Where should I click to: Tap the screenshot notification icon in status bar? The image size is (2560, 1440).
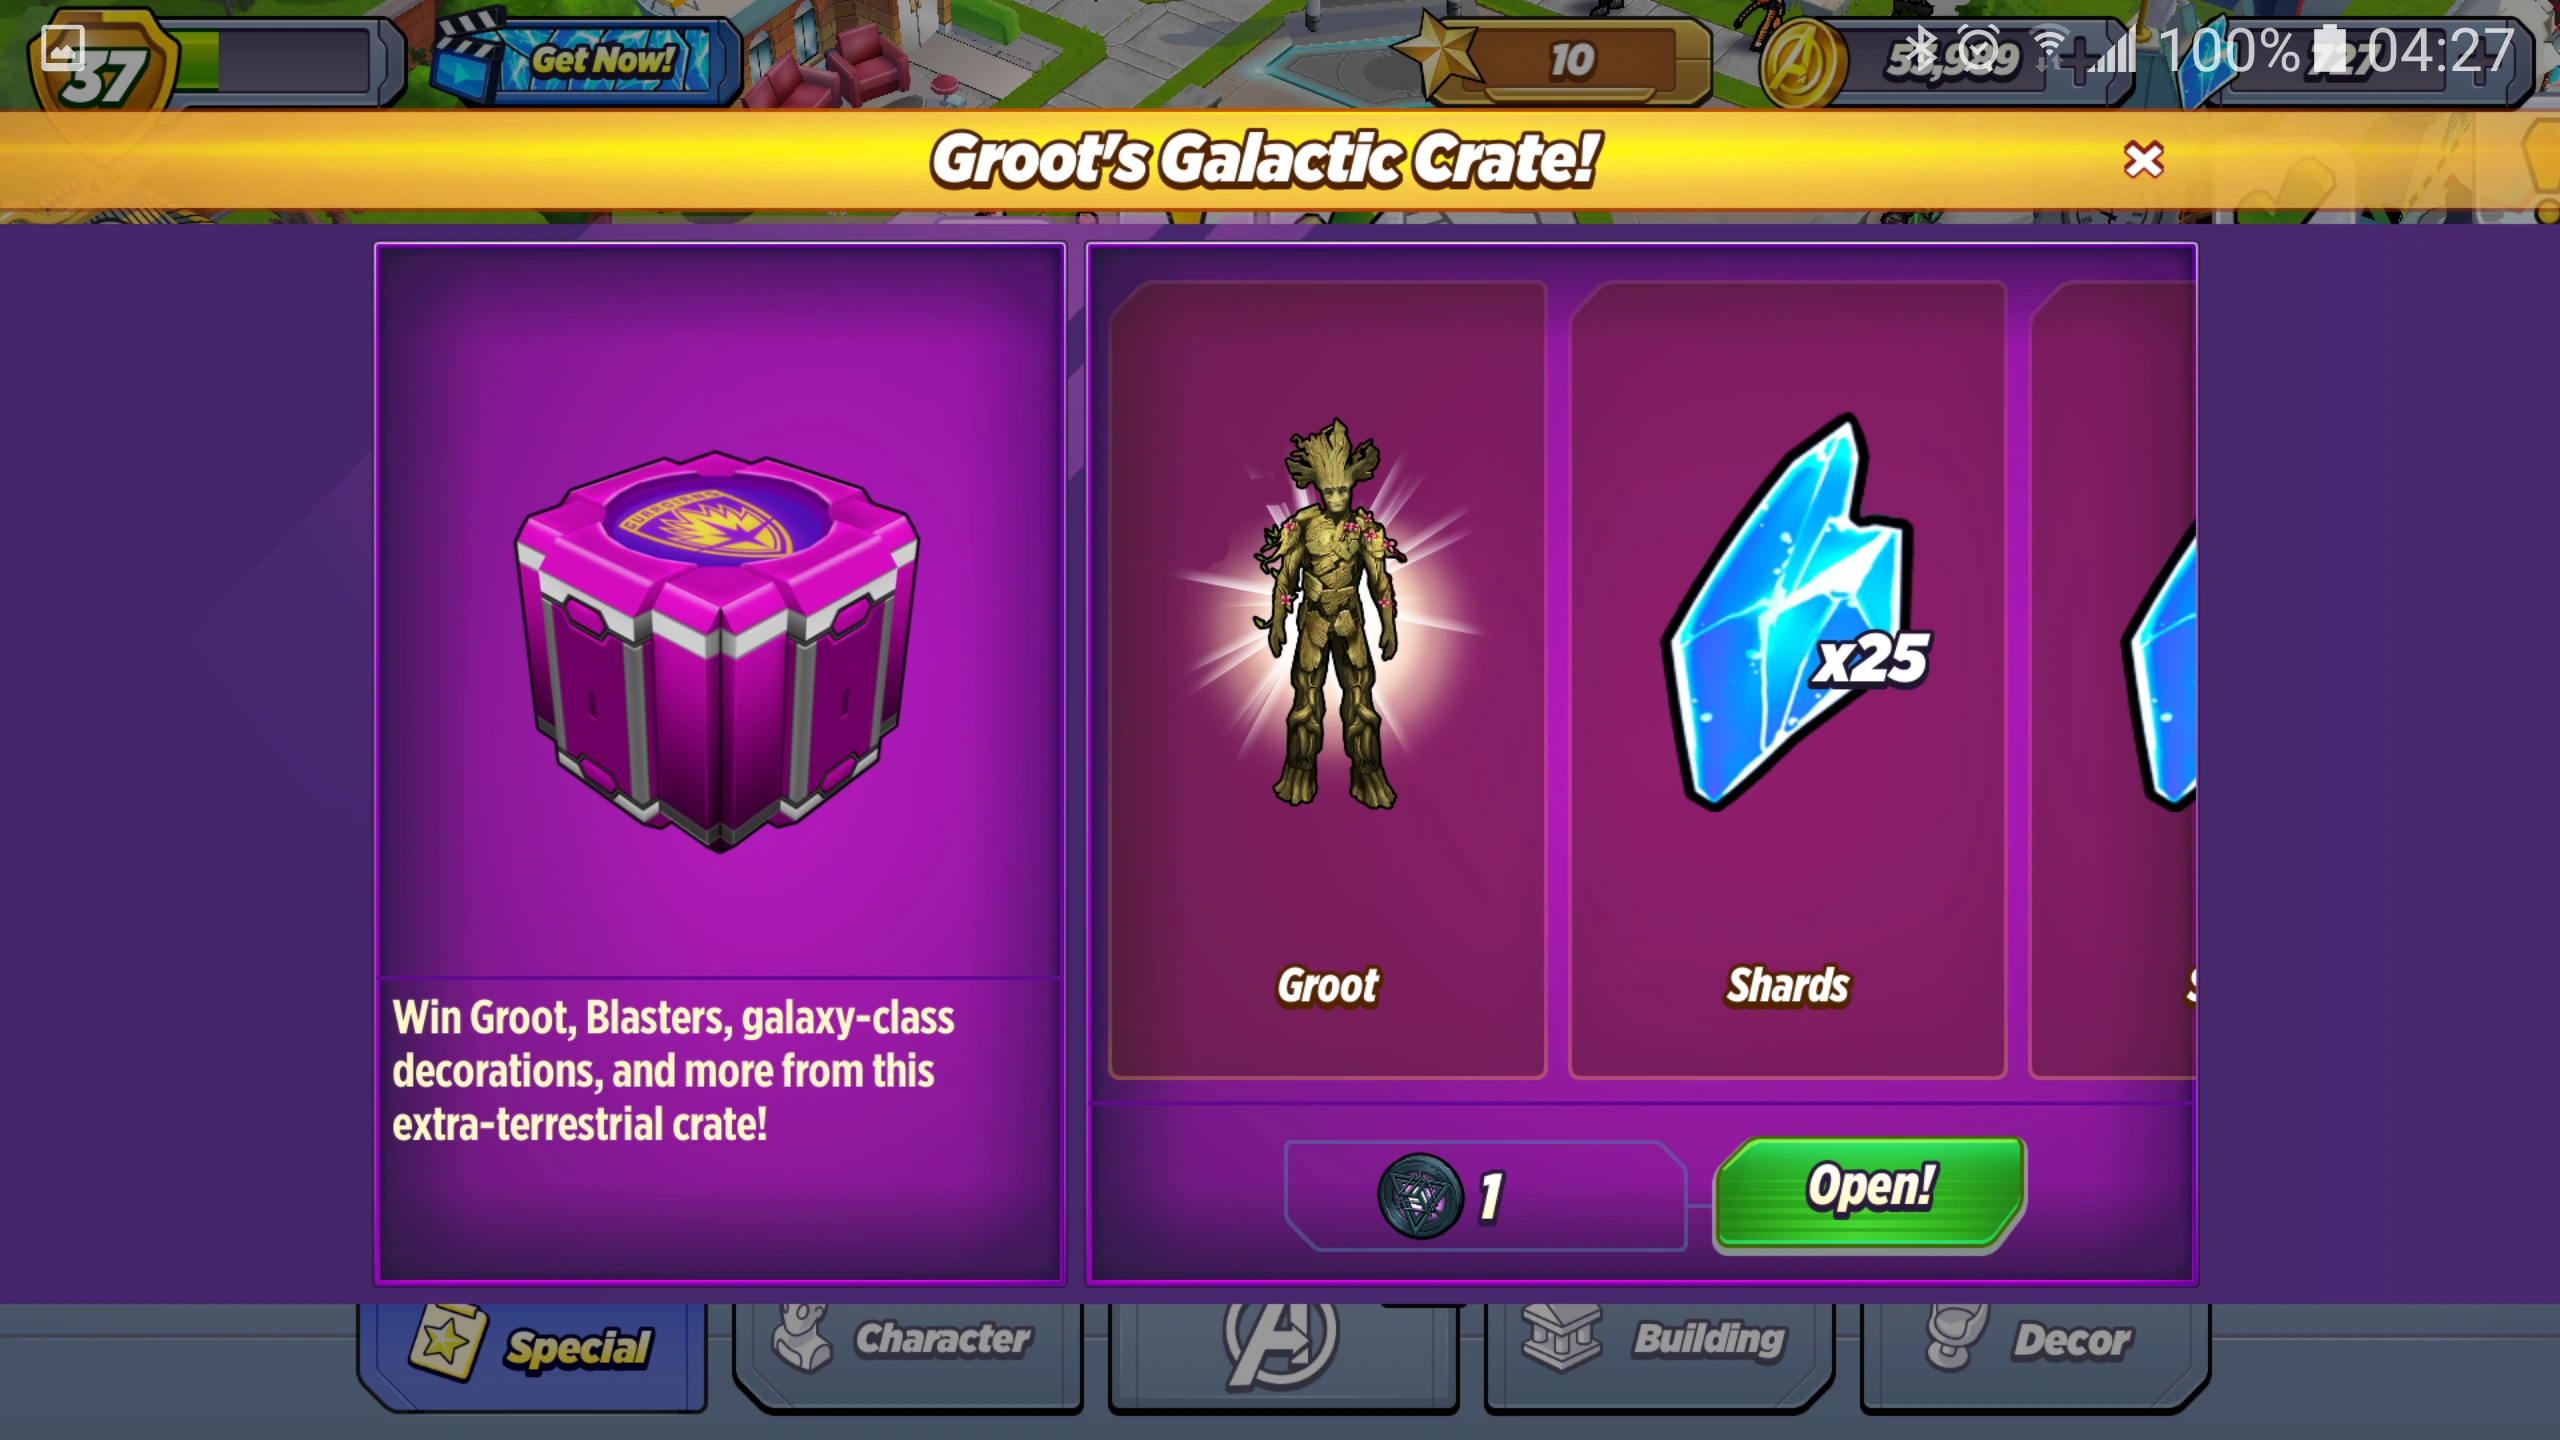[x=62, y=47]
